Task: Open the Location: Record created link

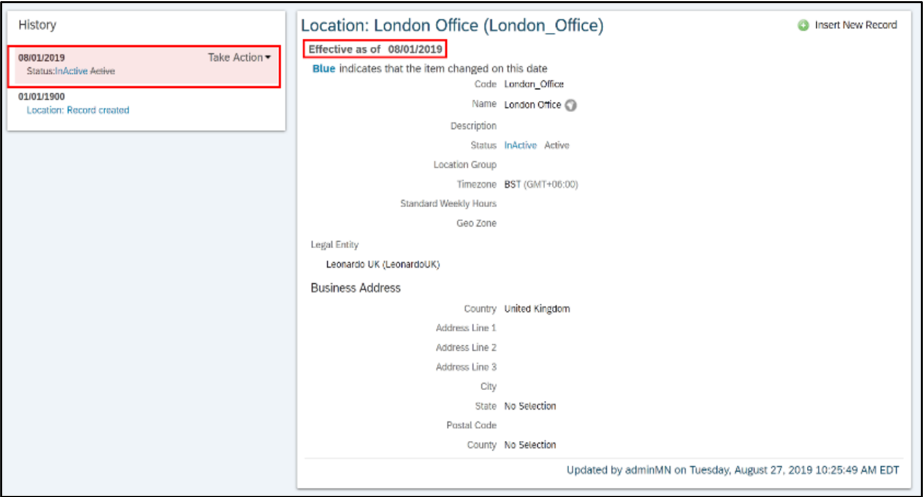Action: pos(78,110)
